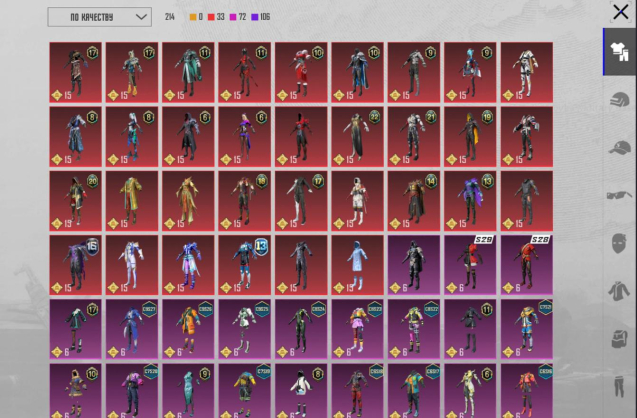The image size is (637, 418).
Task: Select the yellow-green long coat outfit
Action: click(132, 201)
